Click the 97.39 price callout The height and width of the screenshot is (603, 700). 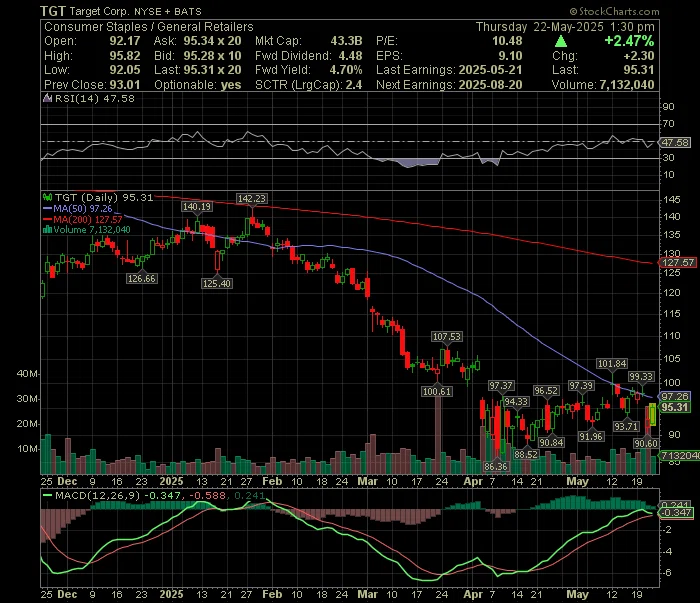580,386
